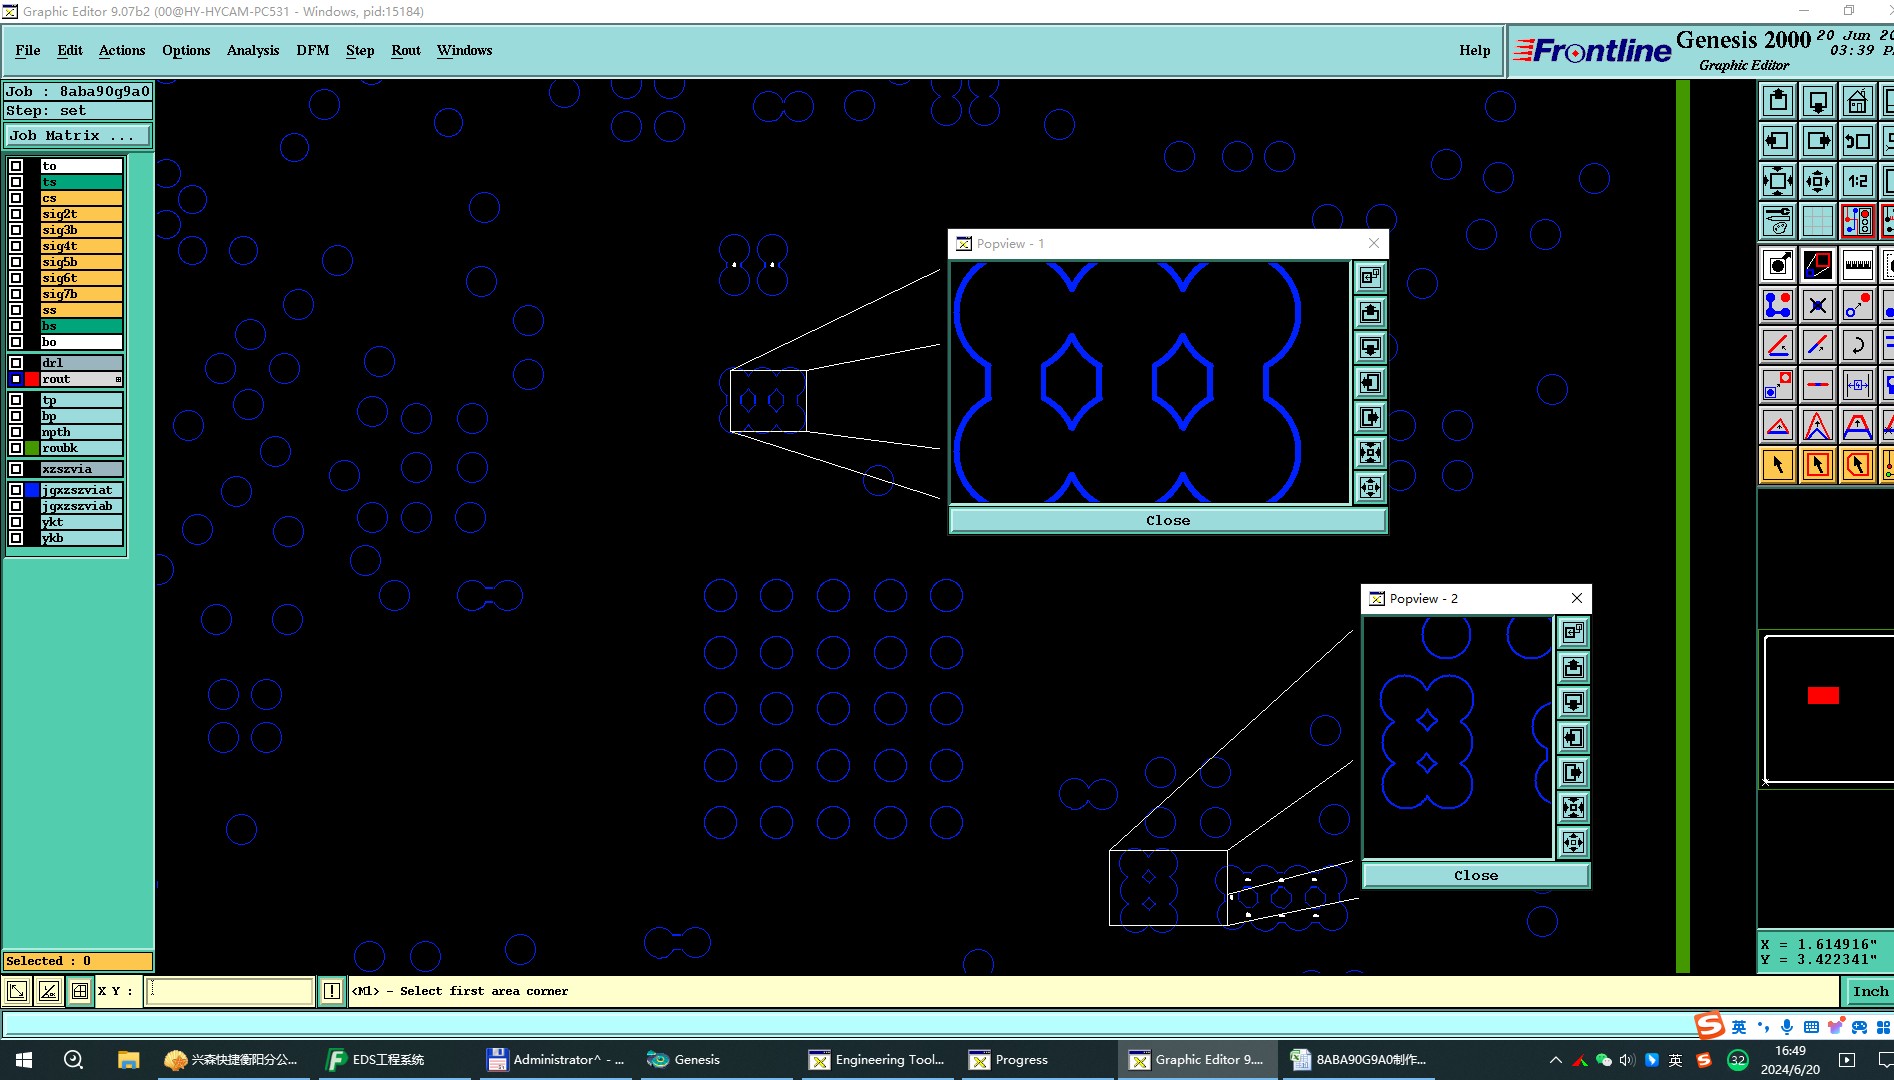This screenshot has width=1894, height=1080.
Task: Click the pan left view icon
Action: click(x=1778, y=141)
